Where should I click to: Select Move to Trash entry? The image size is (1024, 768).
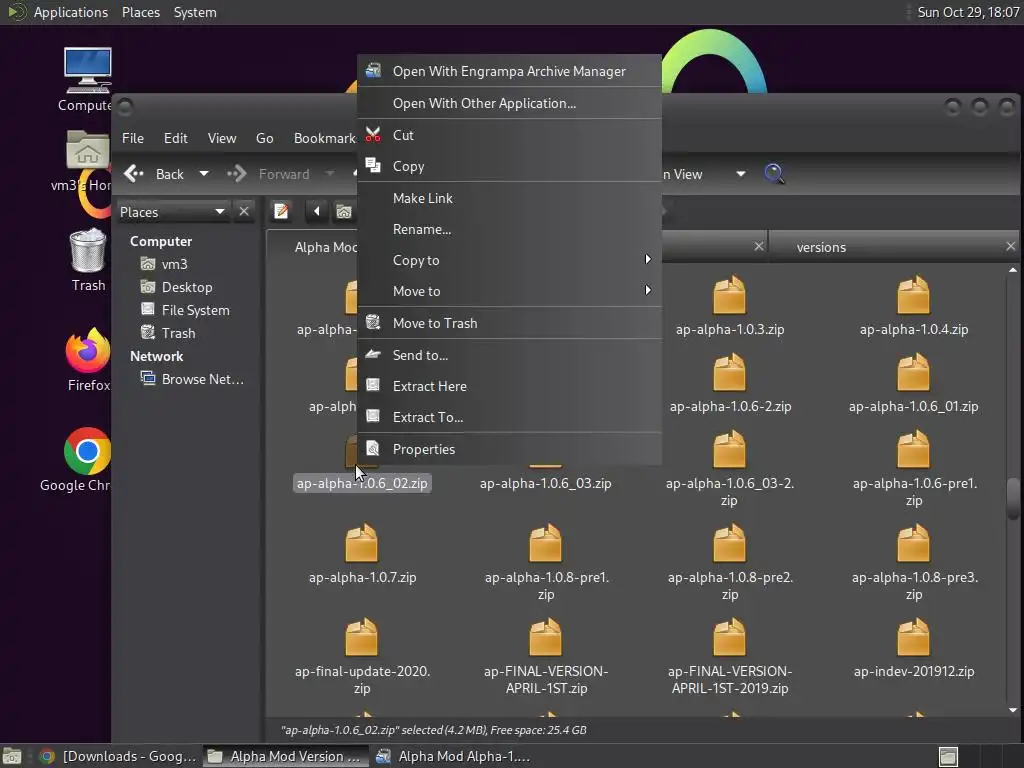coord(509,323)
